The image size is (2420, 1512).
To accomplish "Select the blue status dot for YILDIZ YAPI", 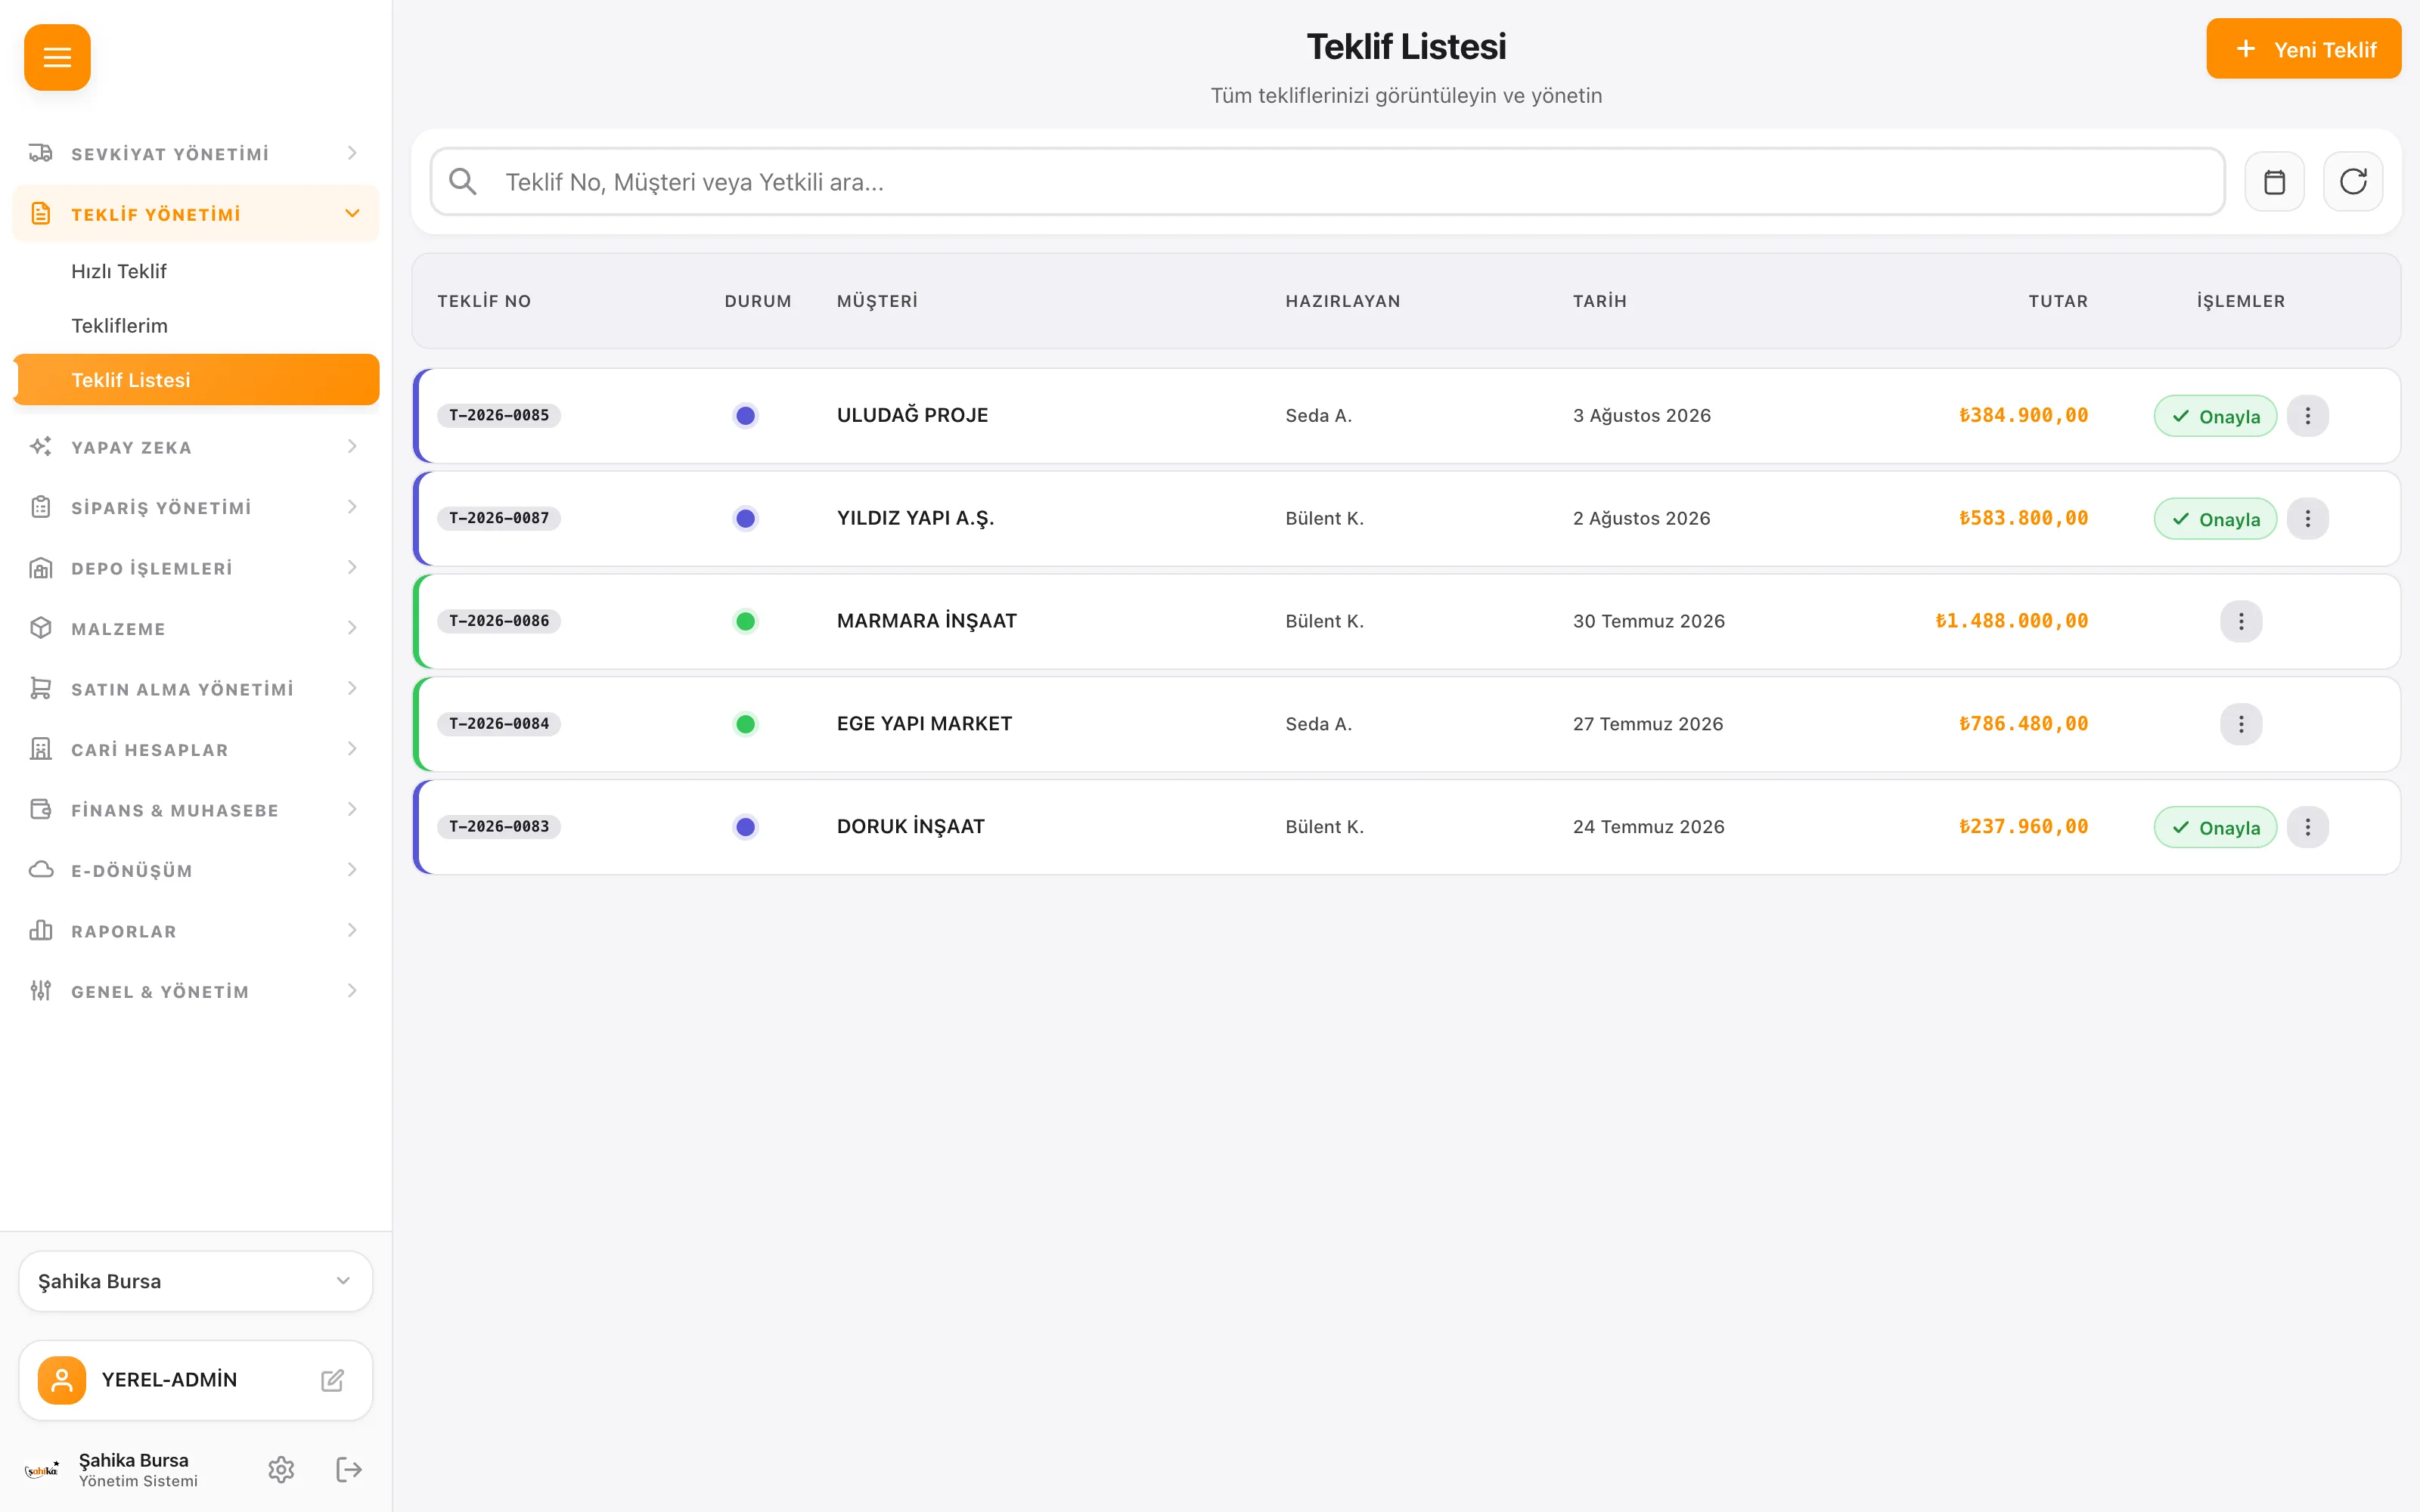I will click(745, 518).
